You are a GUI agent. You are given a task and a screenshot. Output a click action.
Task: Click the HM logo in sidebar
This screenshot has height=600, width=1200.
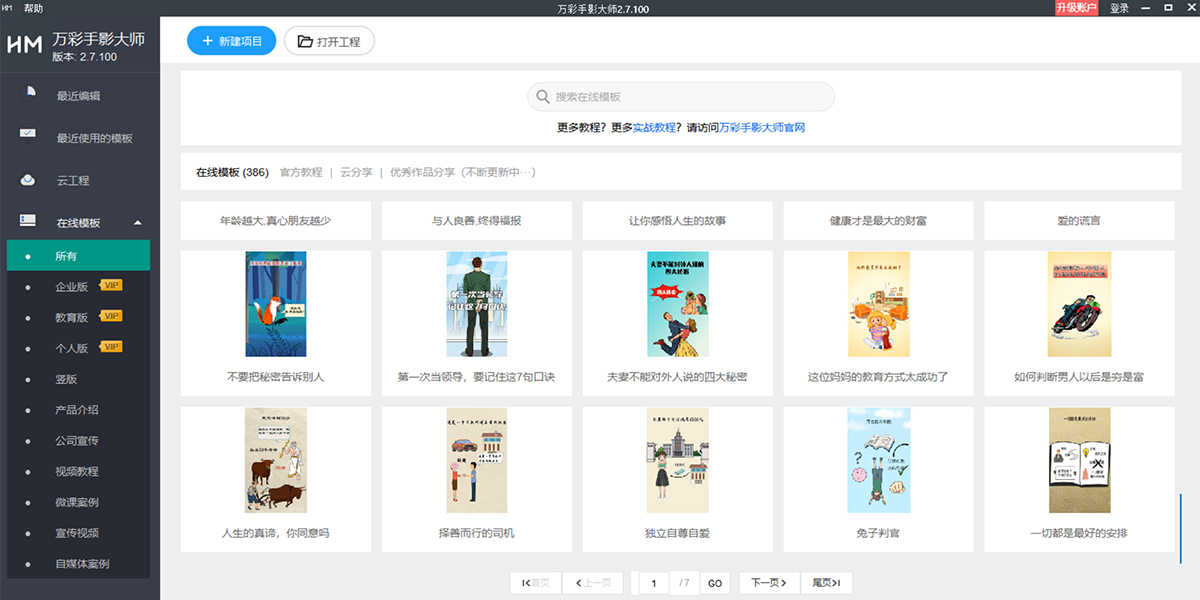(25, 45)
